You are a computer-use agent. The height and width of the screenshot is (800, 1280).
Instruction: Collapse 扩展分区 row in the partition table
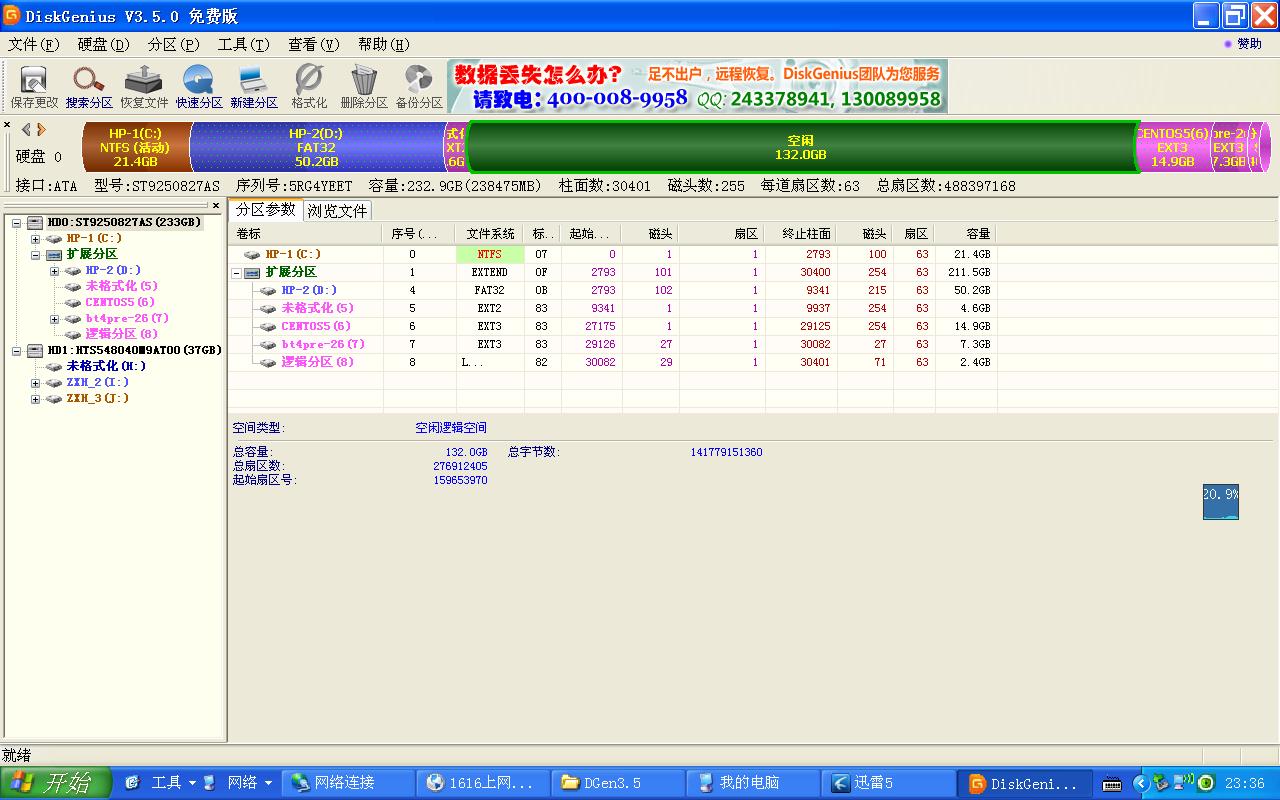237,272
